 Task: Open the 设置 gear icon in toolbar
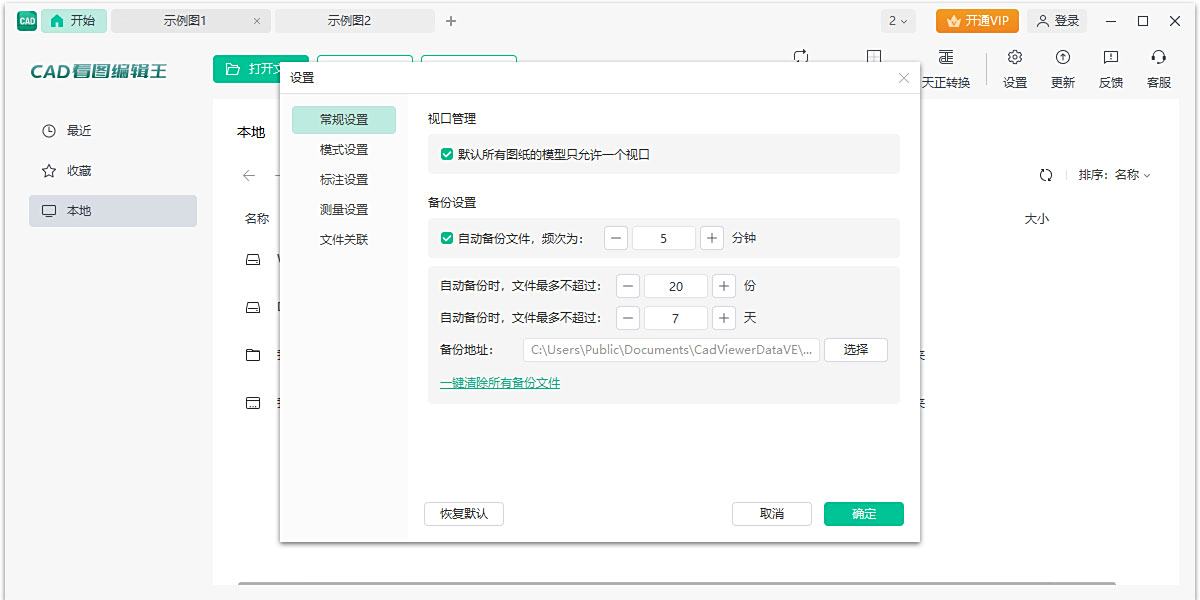1015,58
